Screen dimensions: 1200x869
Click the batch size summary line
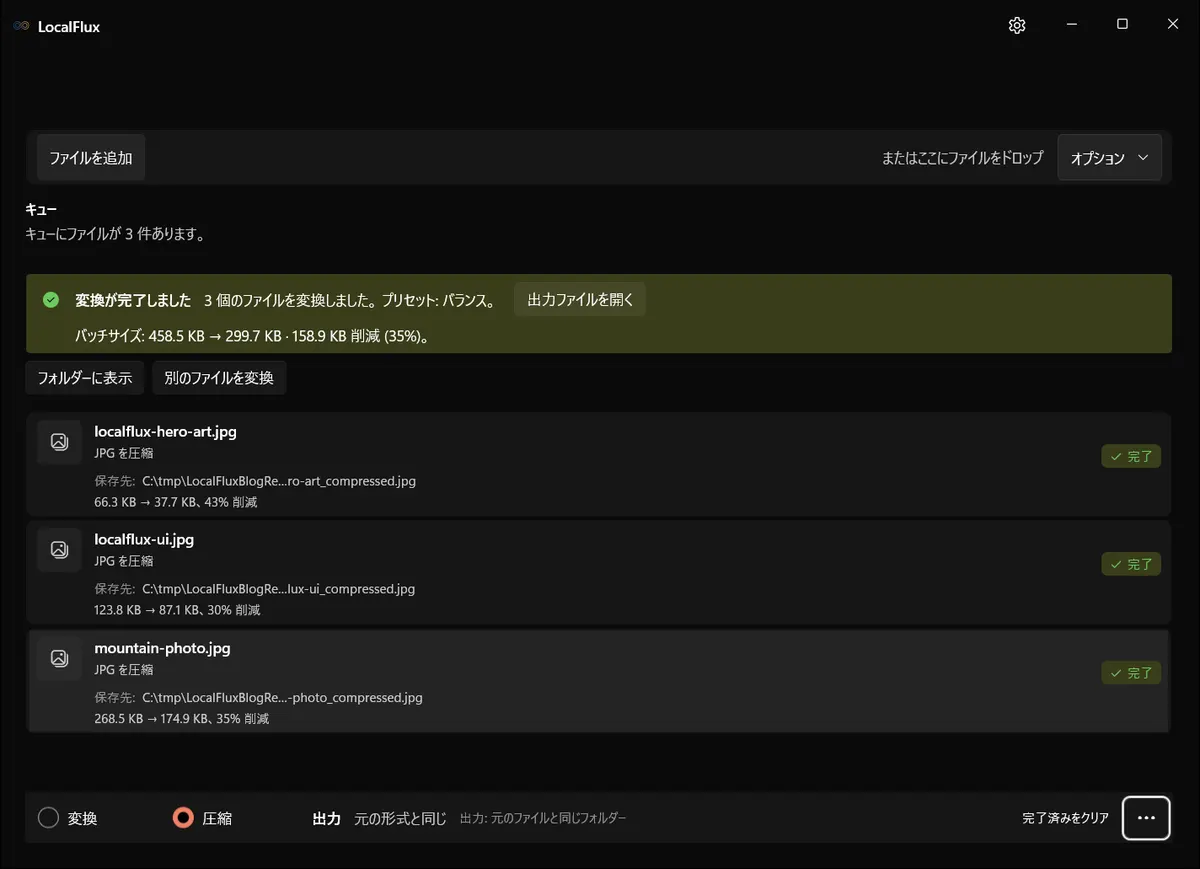pyautogui.click(x=252, y=337)
